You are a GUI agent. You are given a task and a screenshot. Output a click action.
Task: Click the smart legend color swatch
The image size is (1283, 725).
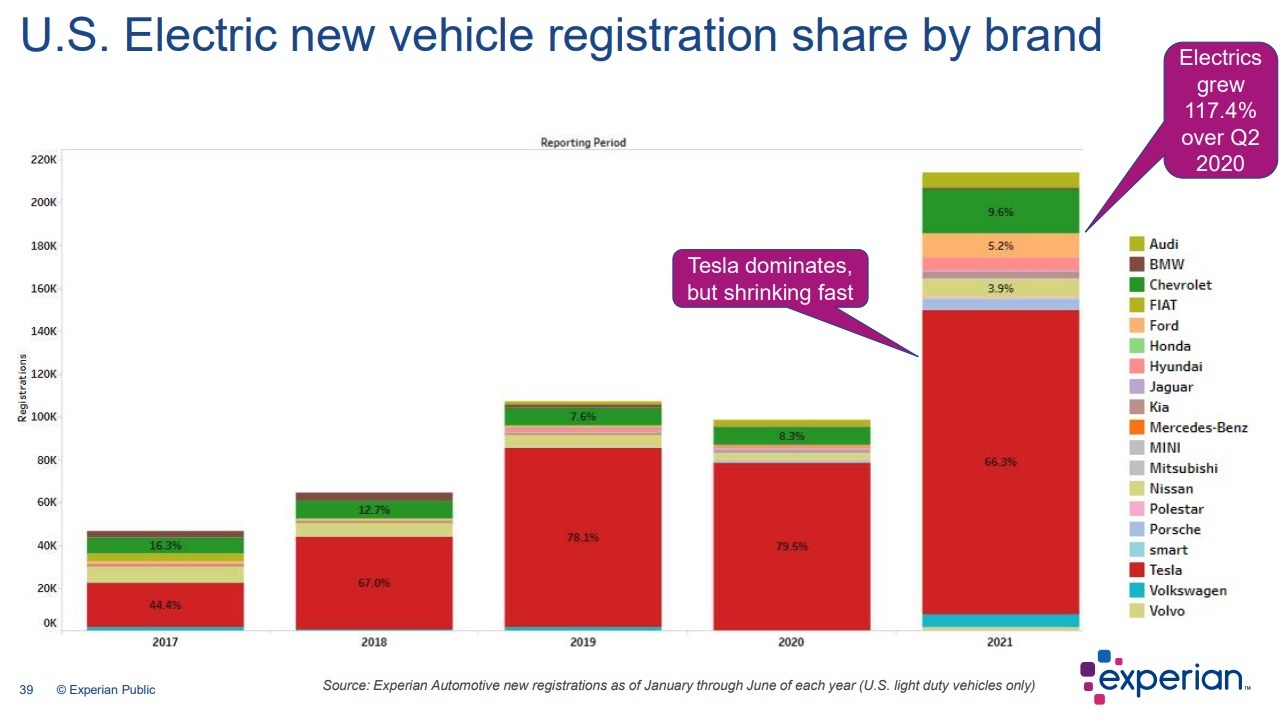[1136, 550]
